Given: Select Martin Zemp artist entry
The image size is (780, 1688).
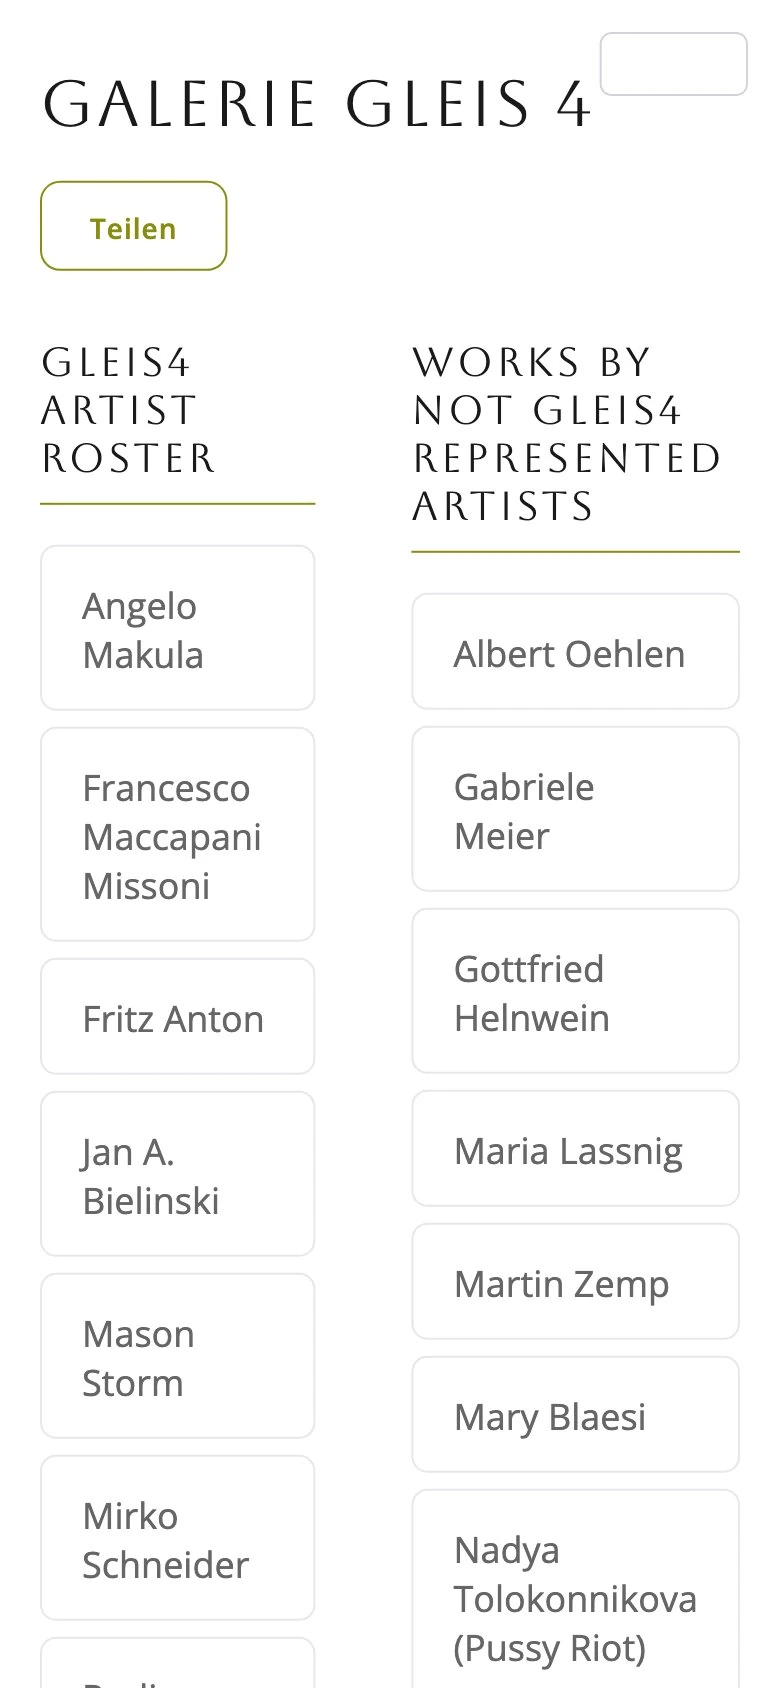Looking at the screenshot, I should 576,1282.
